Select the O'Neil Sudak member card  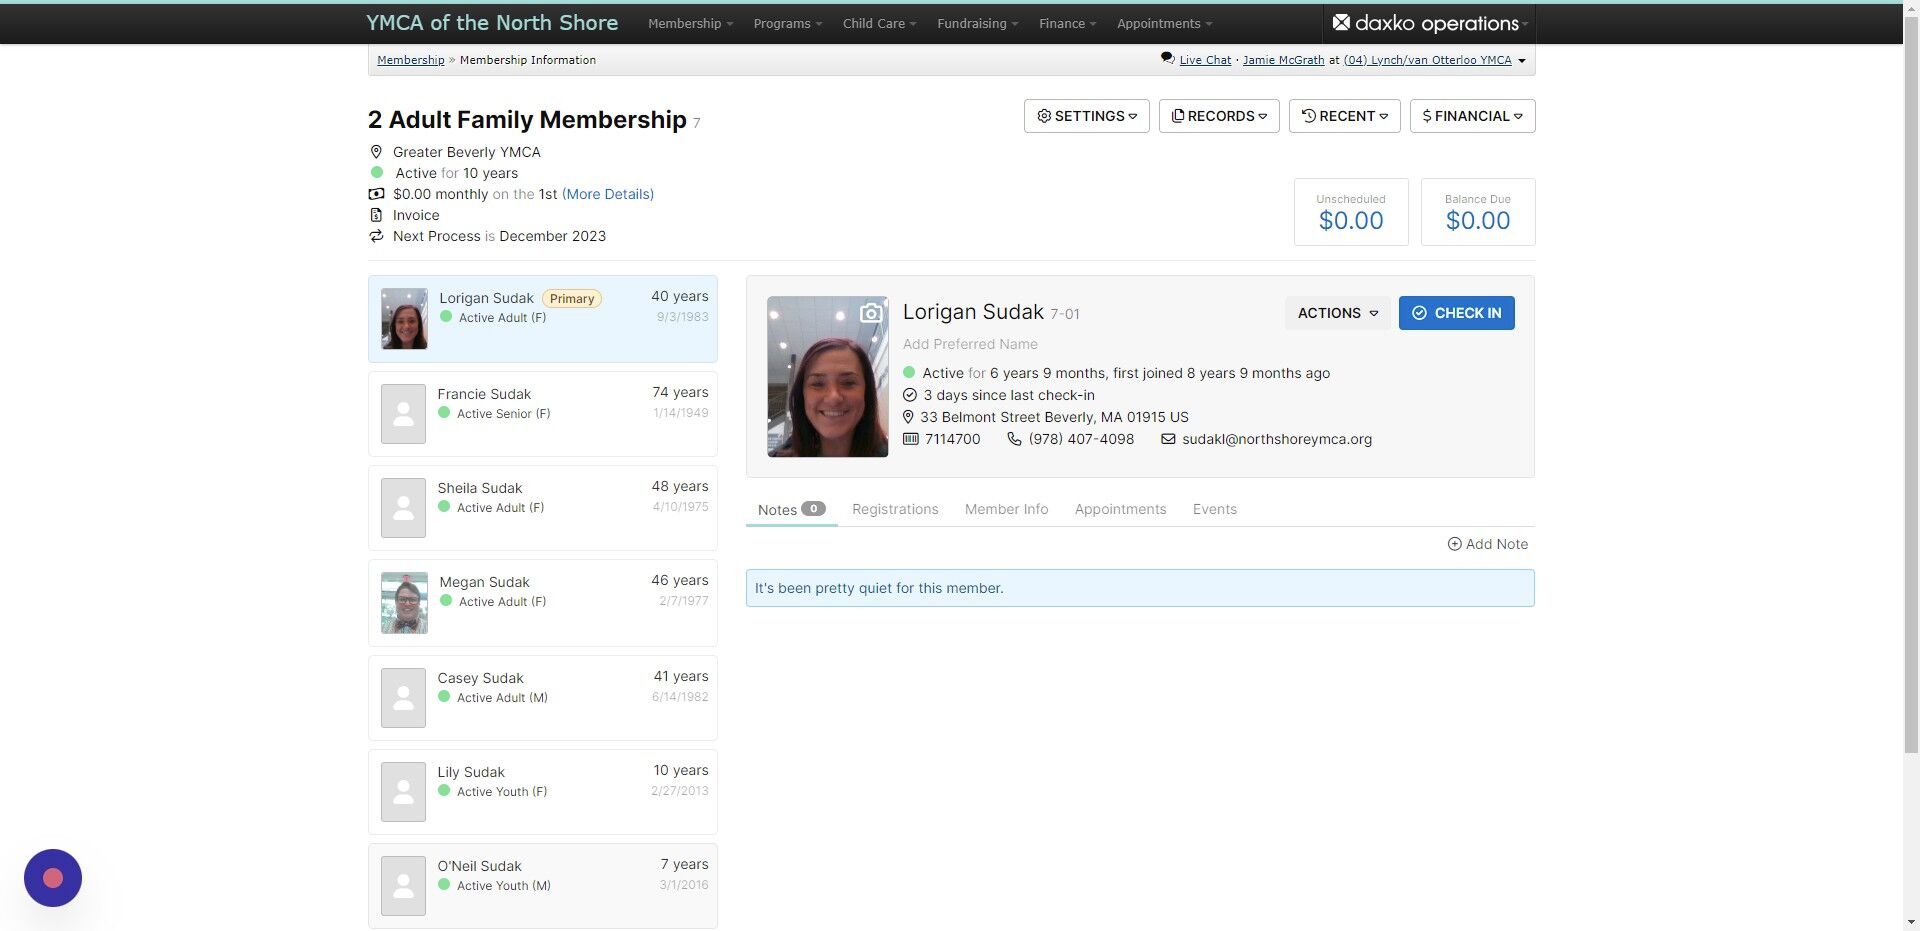pyautogui.click(x=543, y=886)
